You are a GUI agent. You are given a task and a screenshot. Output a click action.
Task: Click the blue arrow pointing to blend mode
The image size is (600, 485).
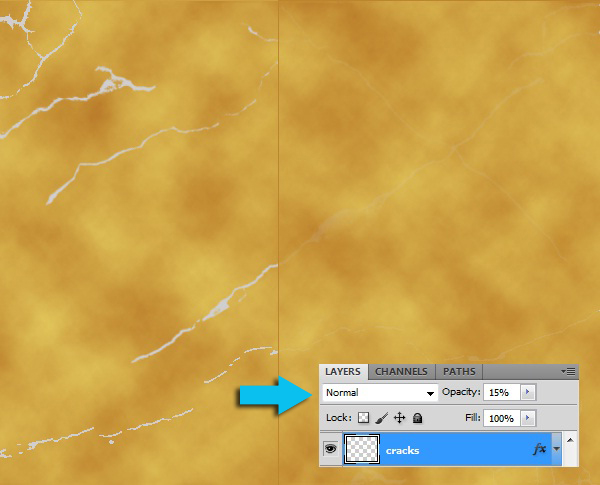click(x=273, y=395)
